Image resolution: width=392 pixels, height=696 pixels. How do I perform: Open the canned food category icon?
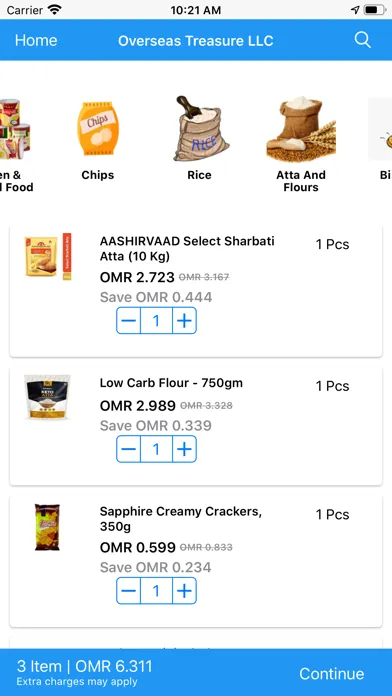coord(15,129)
